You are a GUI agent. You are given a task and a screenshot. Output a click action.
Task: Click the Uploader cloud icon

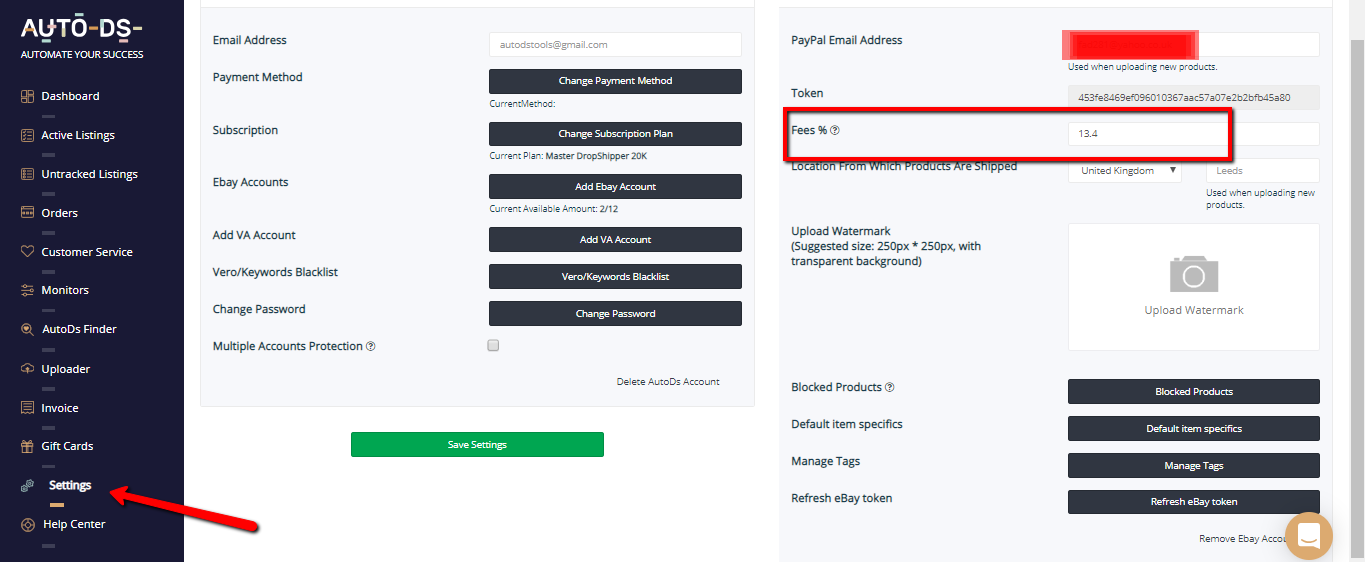click(28, 369)
